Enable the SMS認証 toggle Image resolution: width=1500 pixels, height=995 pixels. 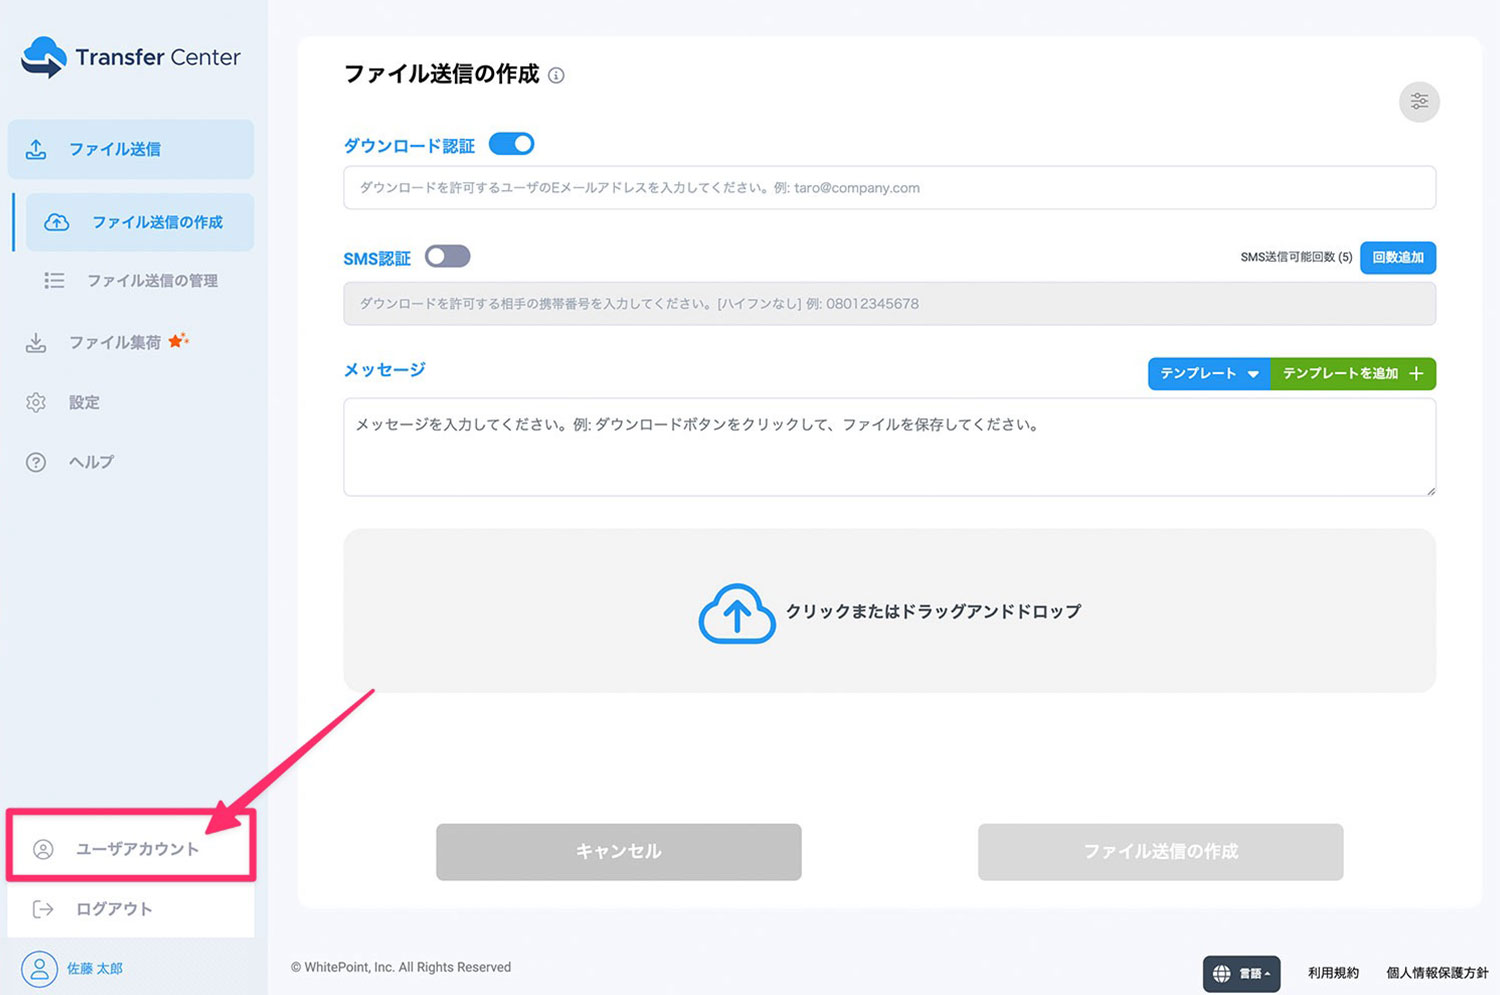(447, 256)
